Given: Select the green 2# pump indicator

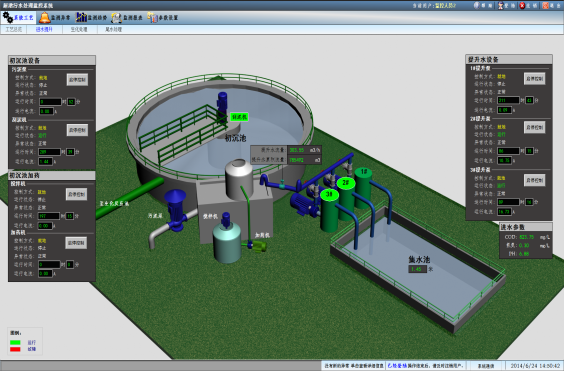Looking at the screenshot, I should [x=346, y=183].
